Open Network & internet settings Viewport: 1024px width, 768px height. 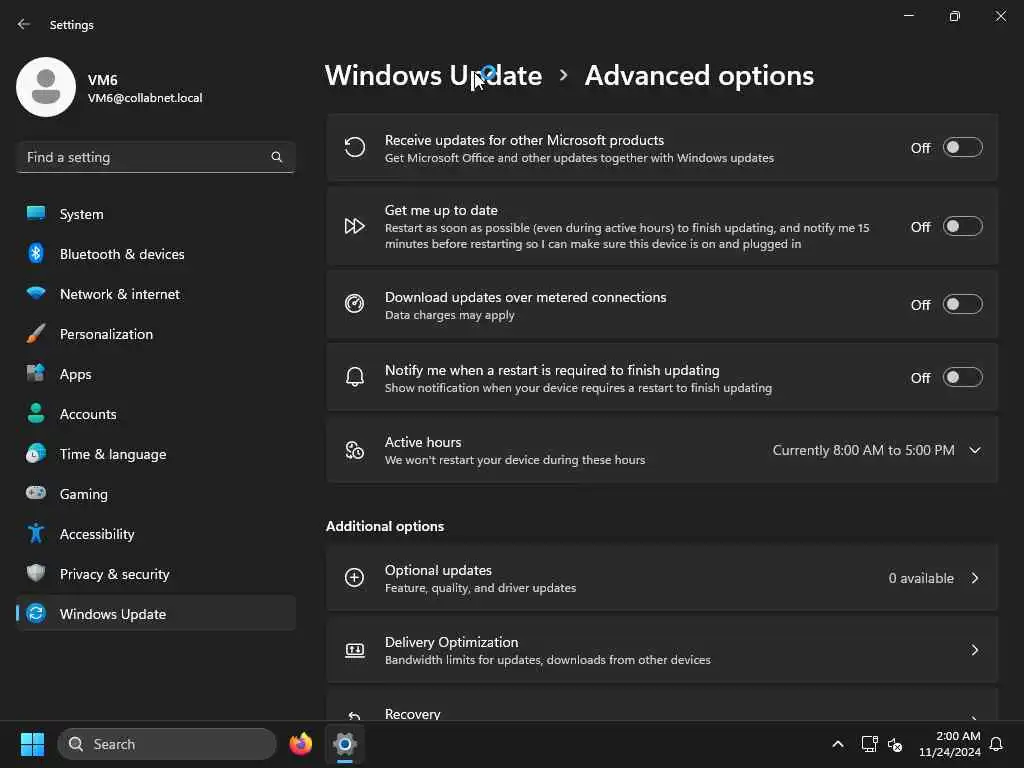click(x=155, y=294)
